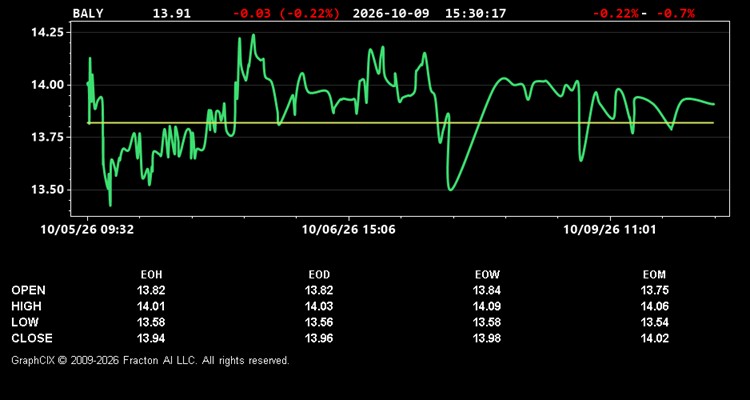Click the EOM high value 14.06
This screenshot has width=750, height=400.
655,306
